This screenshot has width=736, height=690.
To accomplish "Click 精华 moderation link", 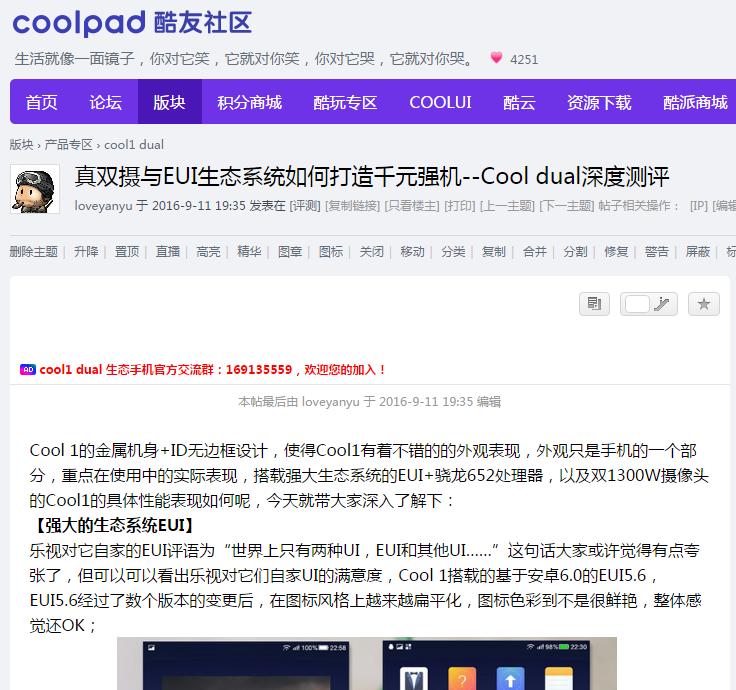I will (249, 252).
